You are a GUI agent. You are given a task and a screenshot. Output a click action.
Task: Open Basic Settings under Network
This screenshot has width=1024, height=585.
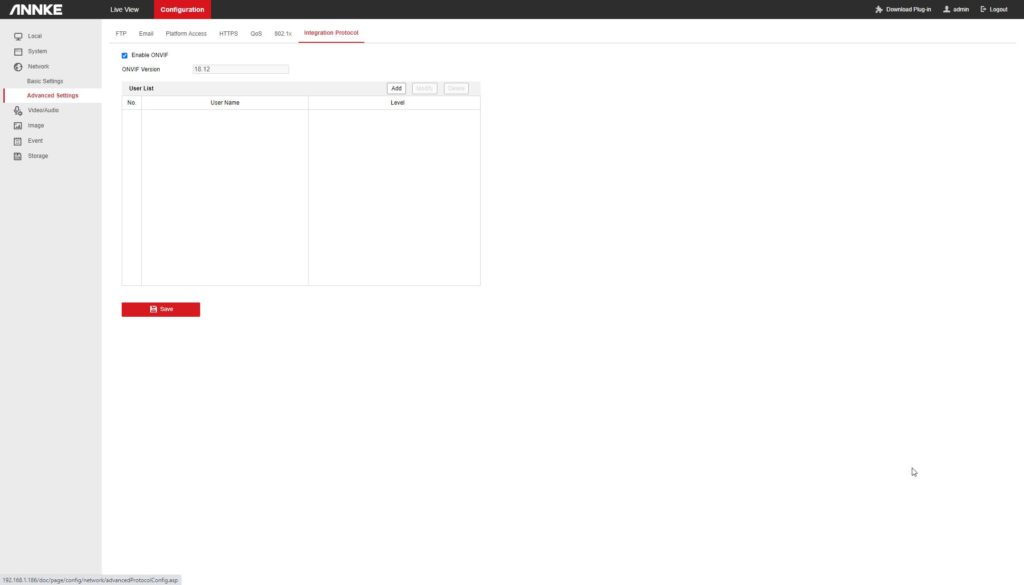[45, 81]
